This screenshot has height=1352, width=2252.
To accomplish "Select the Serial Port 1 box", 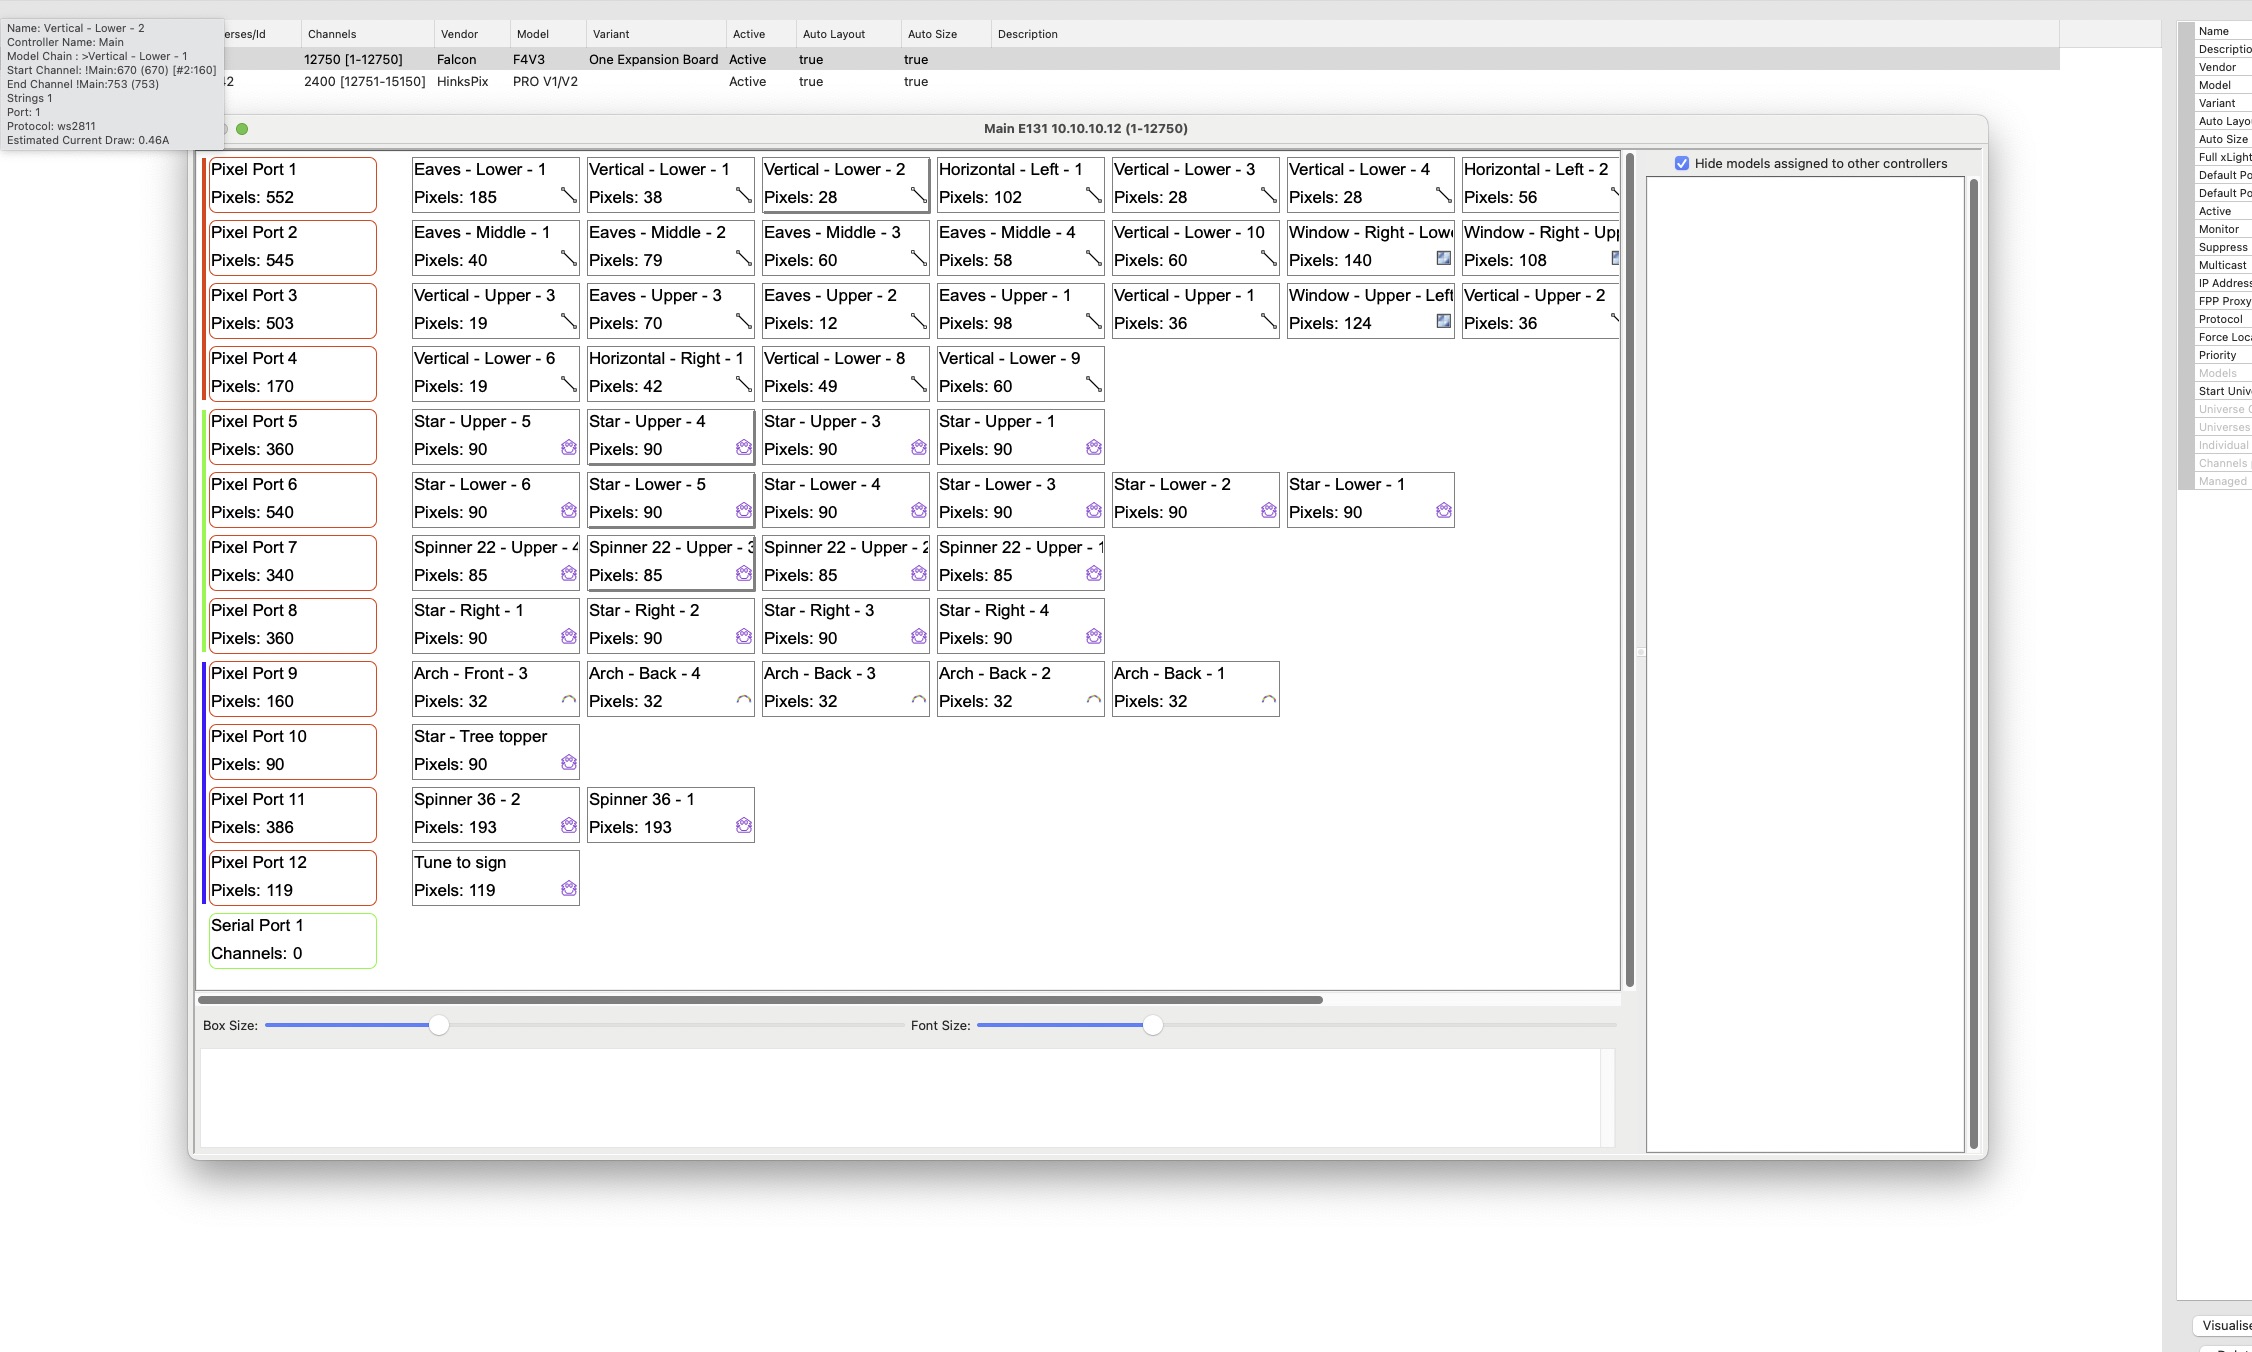I will coord(292,940).
